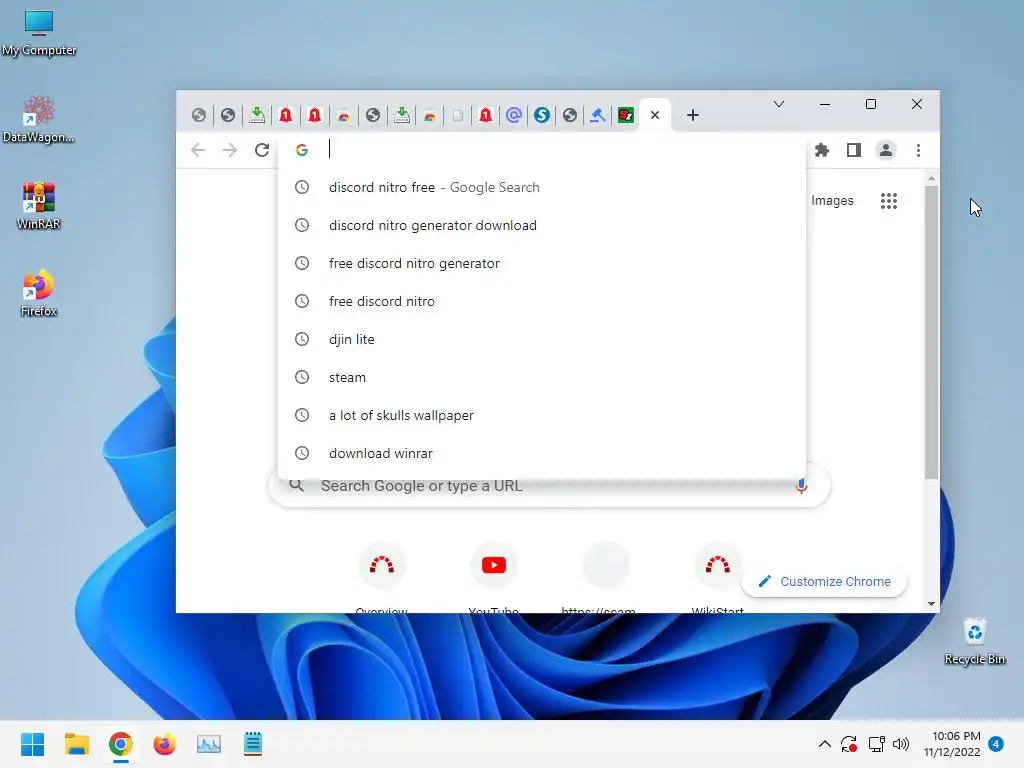Screen dimensions: 1024x768
Task: Select the "download winrar" suggestion
Action: [542, 453]
